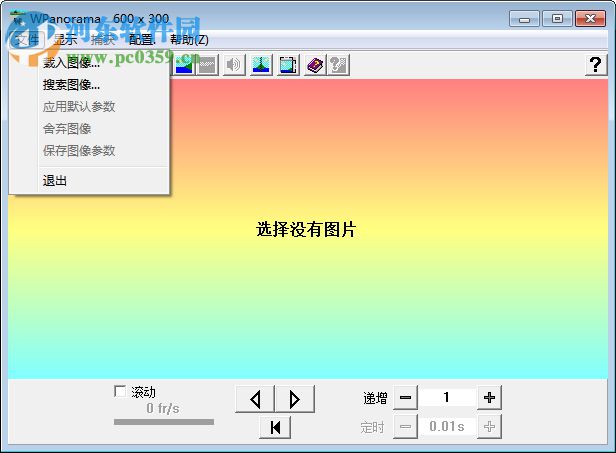The image size is (616, 453).
Task: Click the 选择没有图片 message text
Action: 306,229
